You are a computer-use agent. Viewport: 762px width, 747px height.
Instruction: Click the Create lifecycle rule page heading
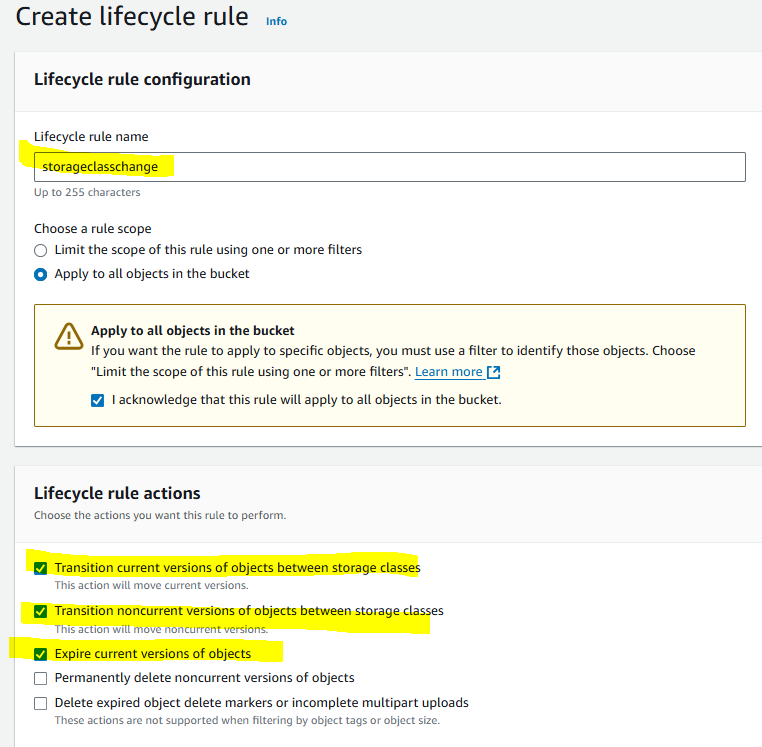[x=132, y=17]
